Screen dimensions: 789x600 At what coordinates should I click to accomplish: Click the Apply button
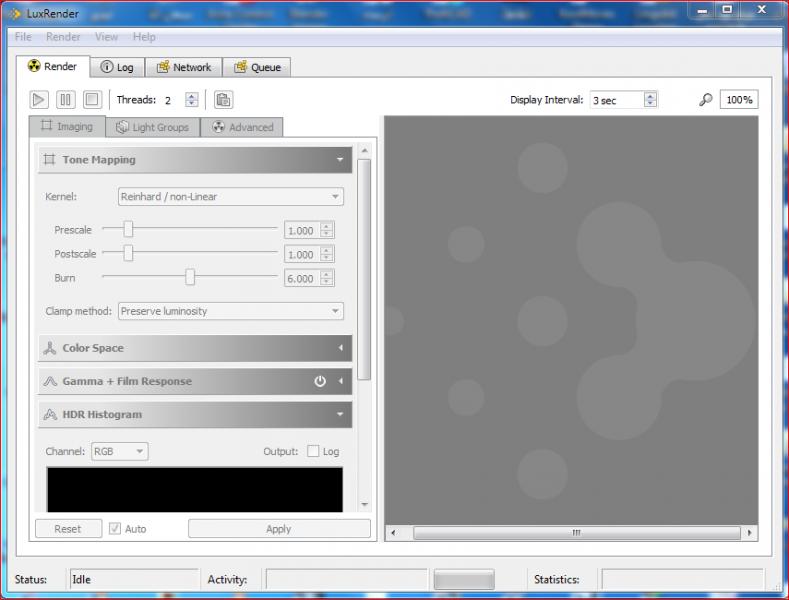(279, 529)
